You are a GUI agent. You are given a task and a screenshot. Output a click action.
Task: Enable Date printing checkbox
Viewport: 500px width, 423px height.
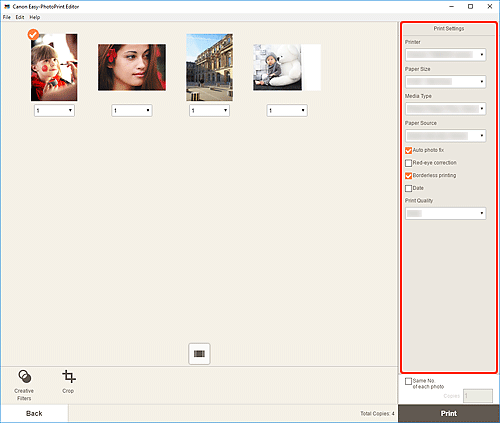point(408,188)
